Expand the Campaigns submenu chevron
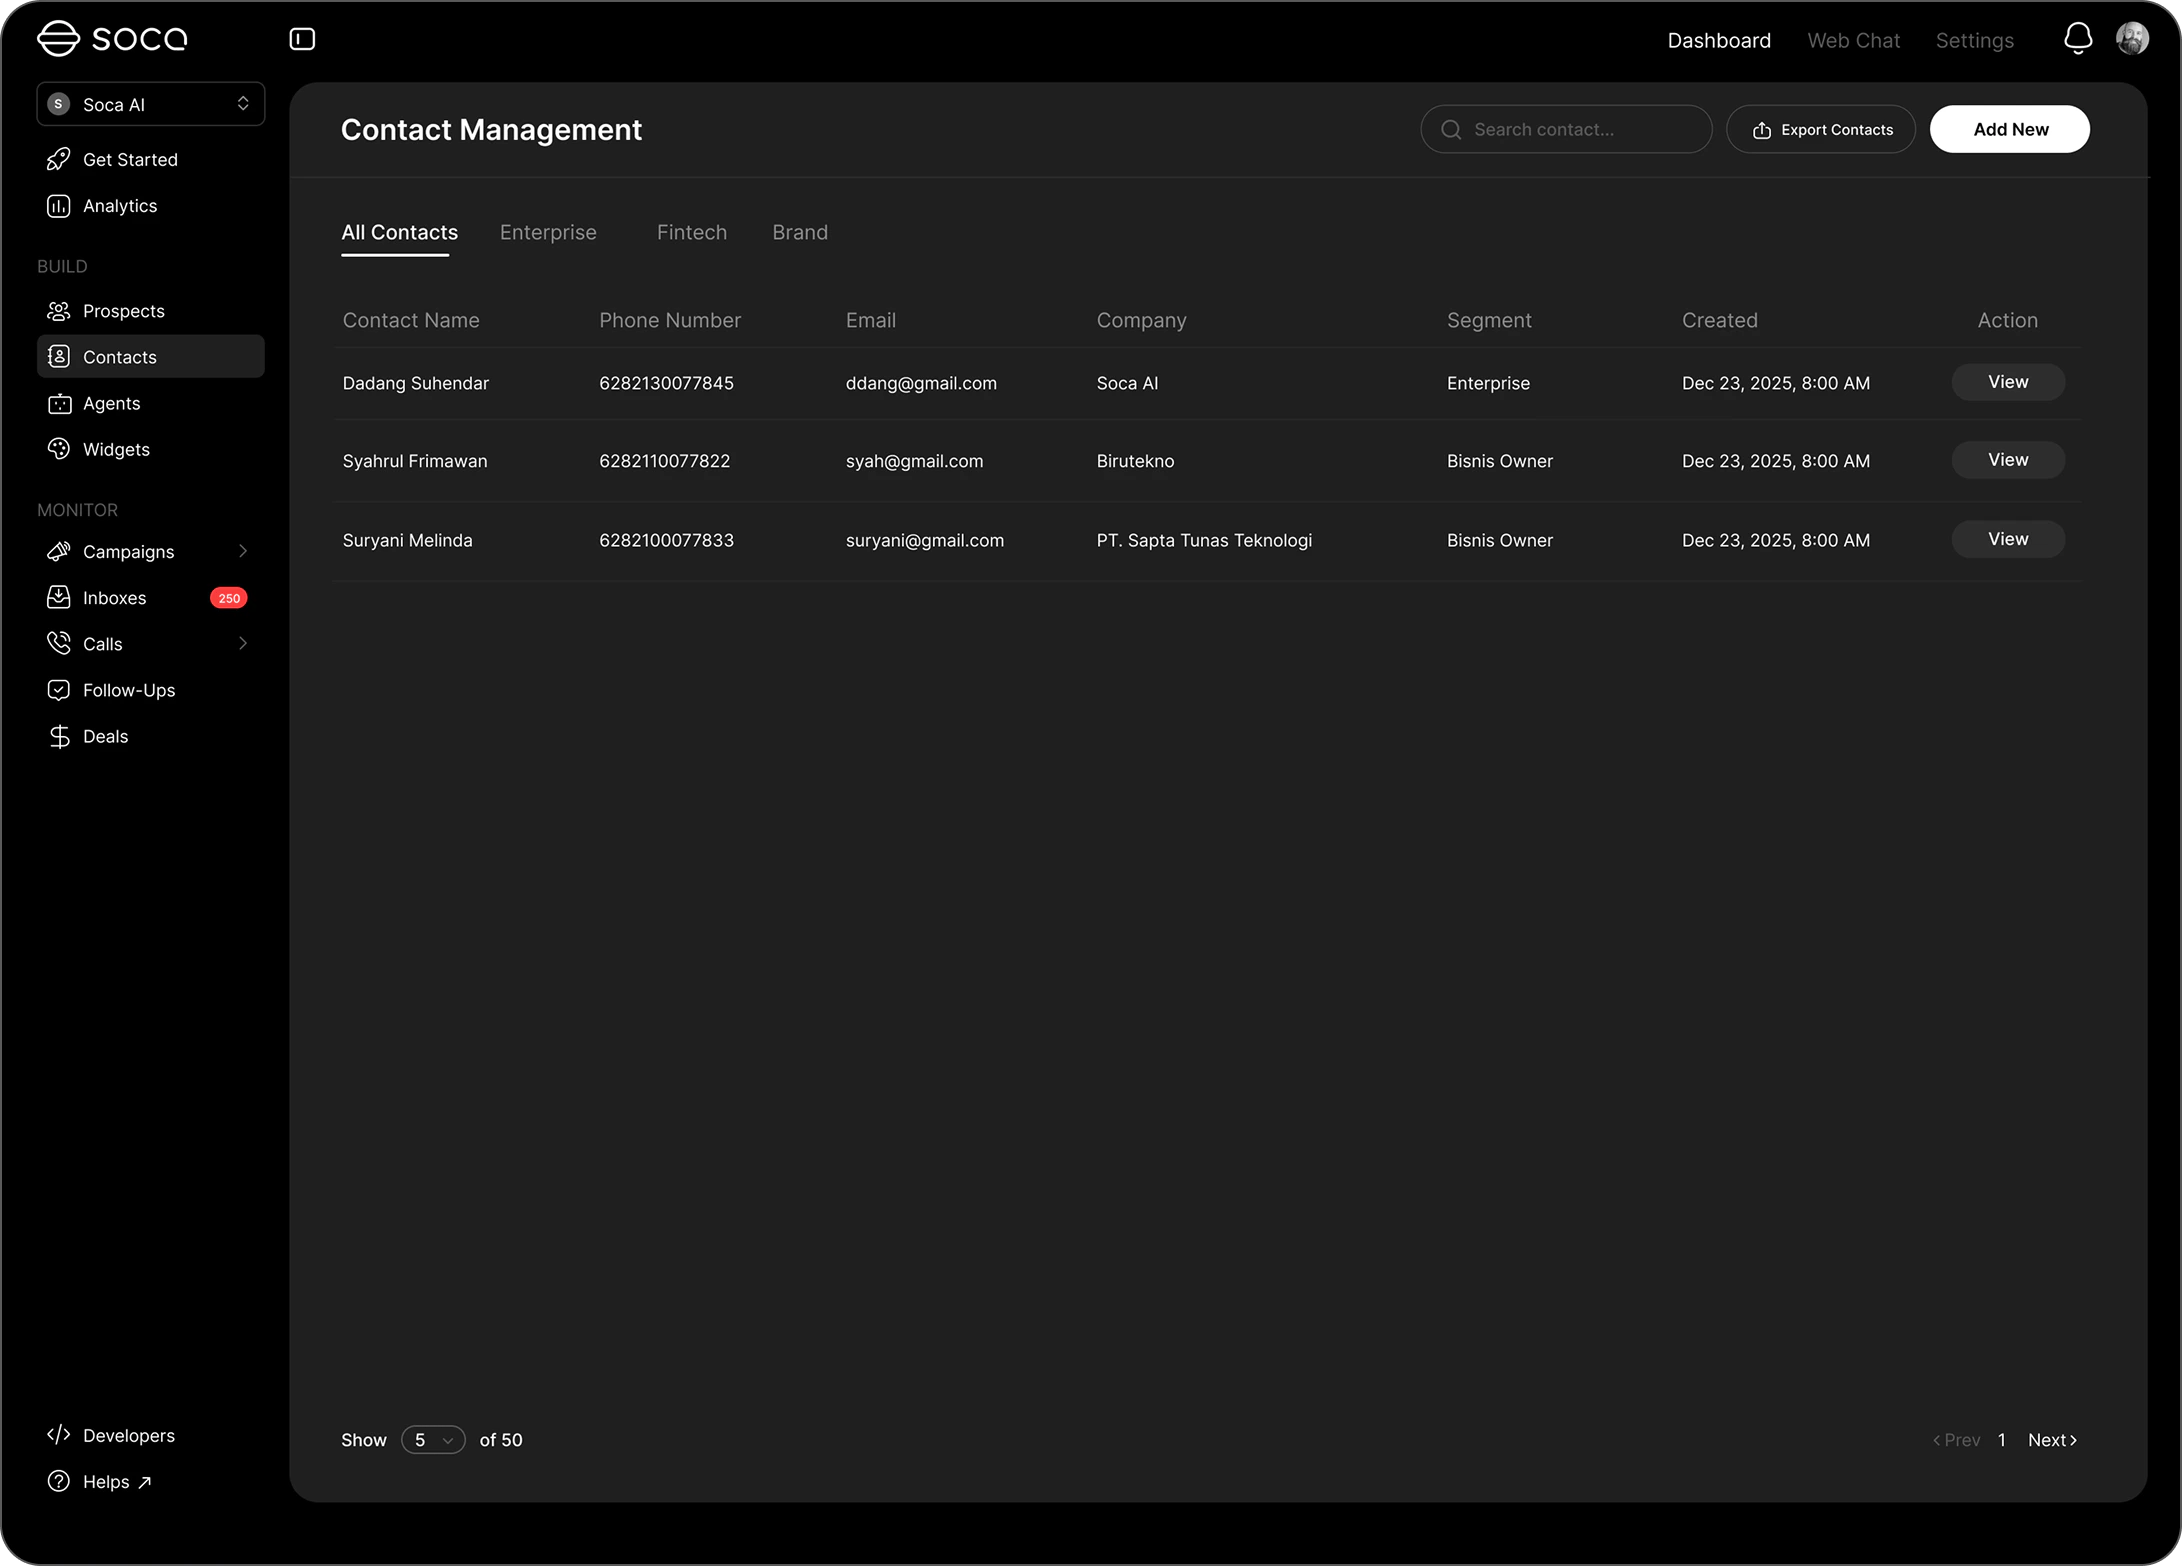2182x1566 pixels. click(x=243, y=551)
